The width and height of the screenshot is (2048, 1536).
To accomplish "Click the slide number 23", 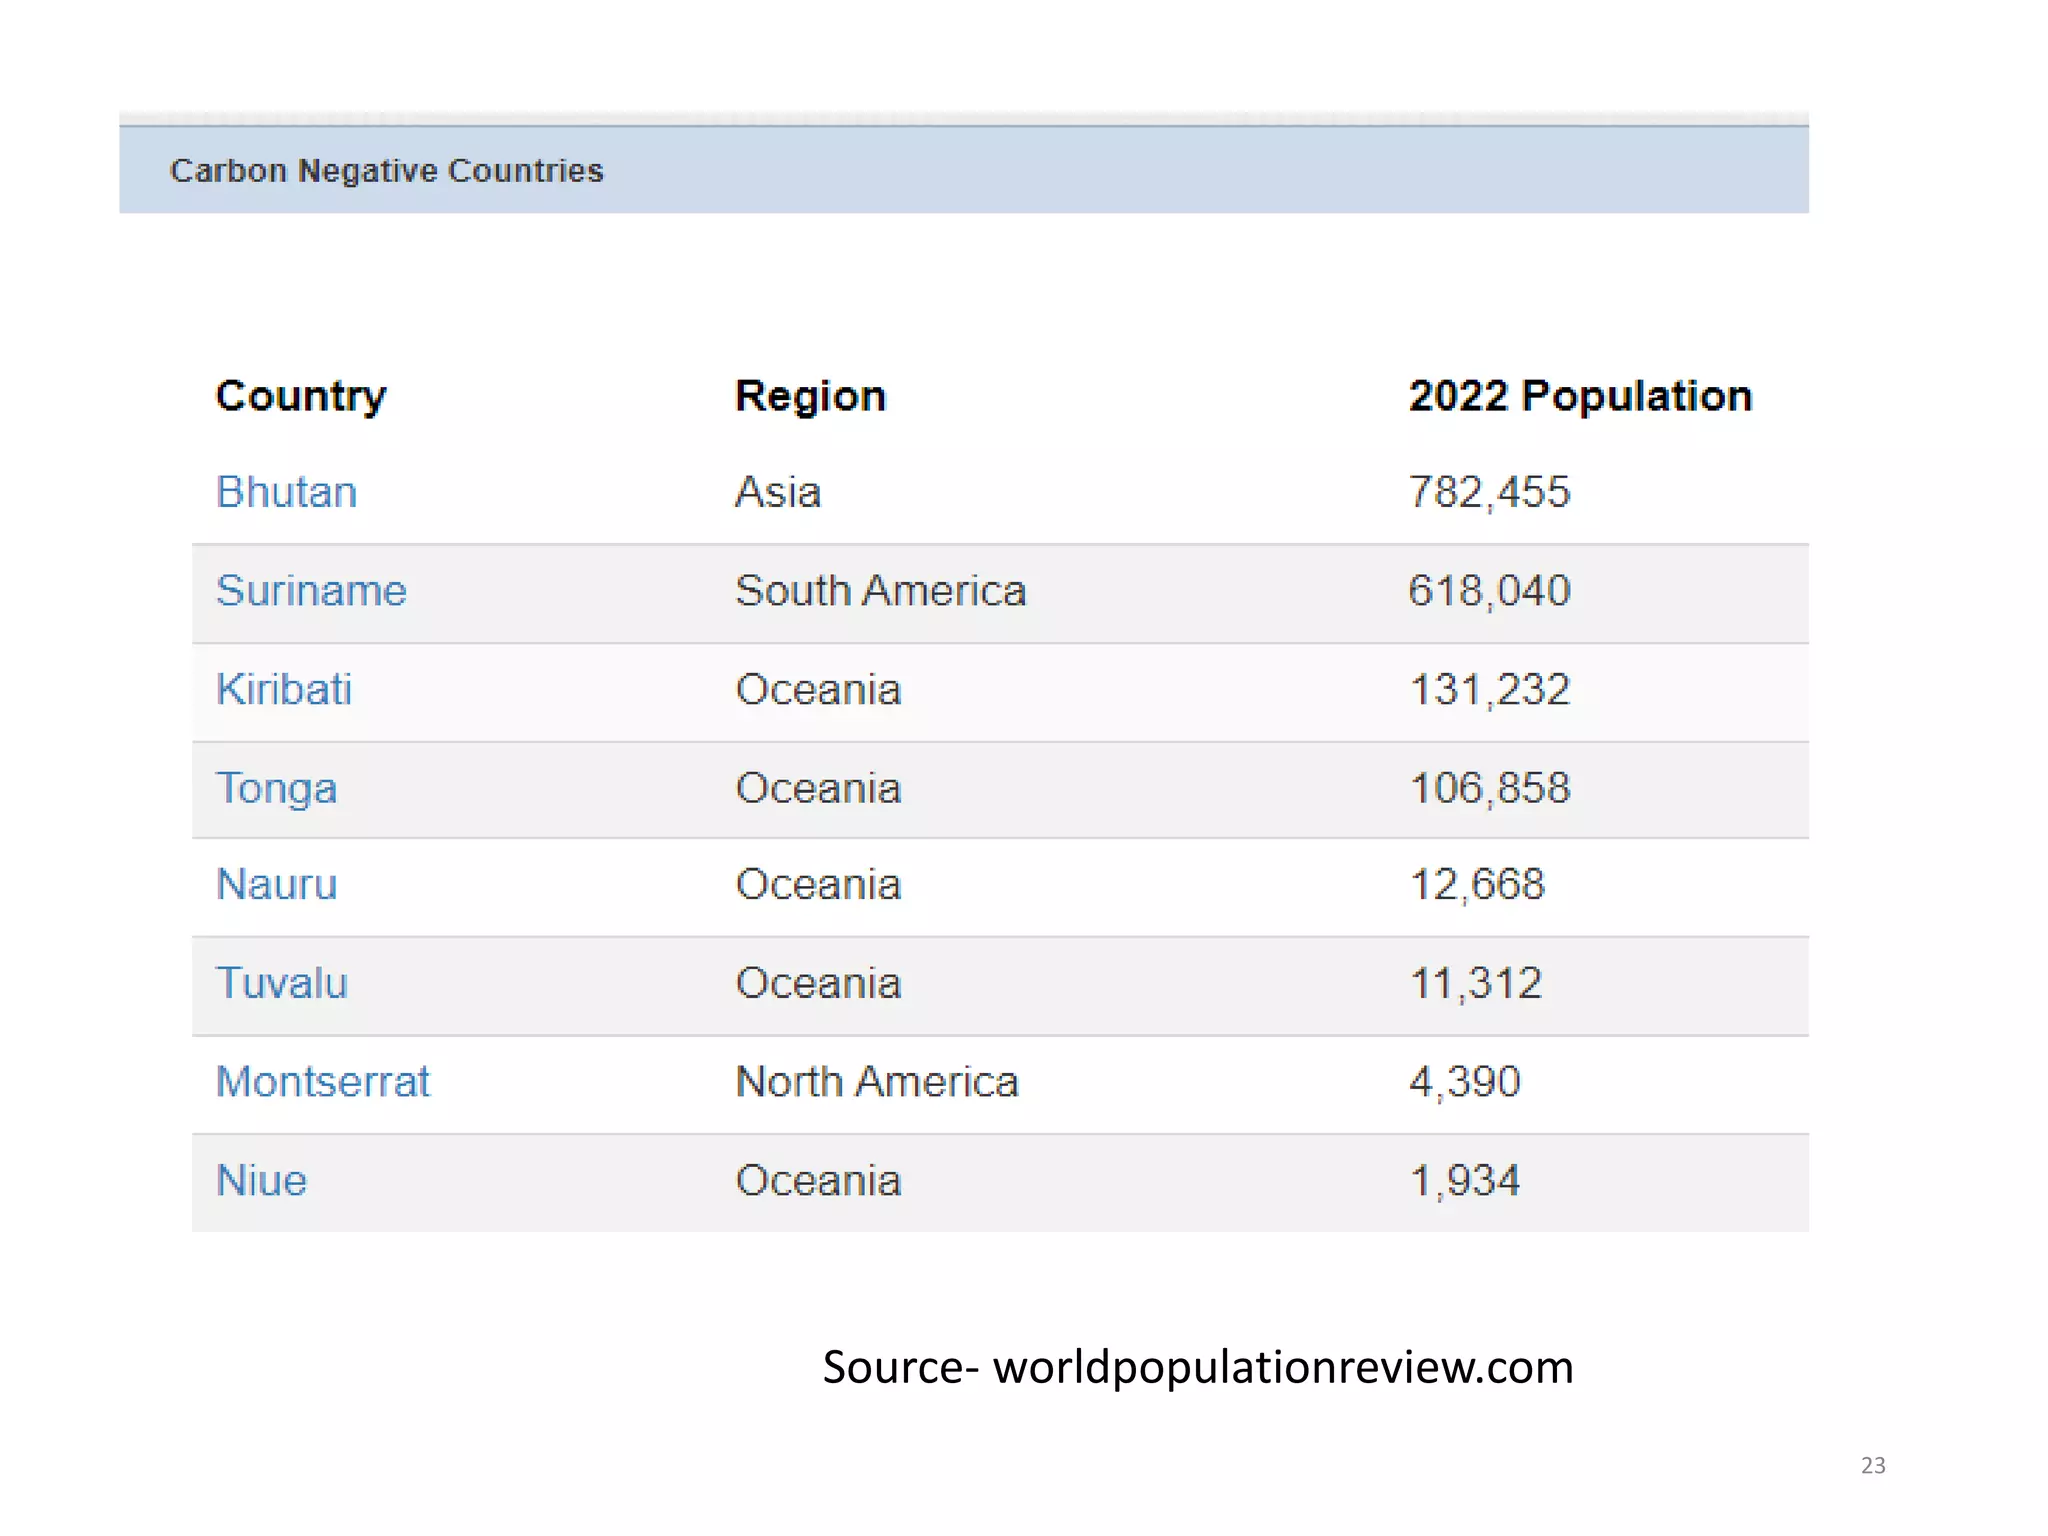I will (1873, 1465).
